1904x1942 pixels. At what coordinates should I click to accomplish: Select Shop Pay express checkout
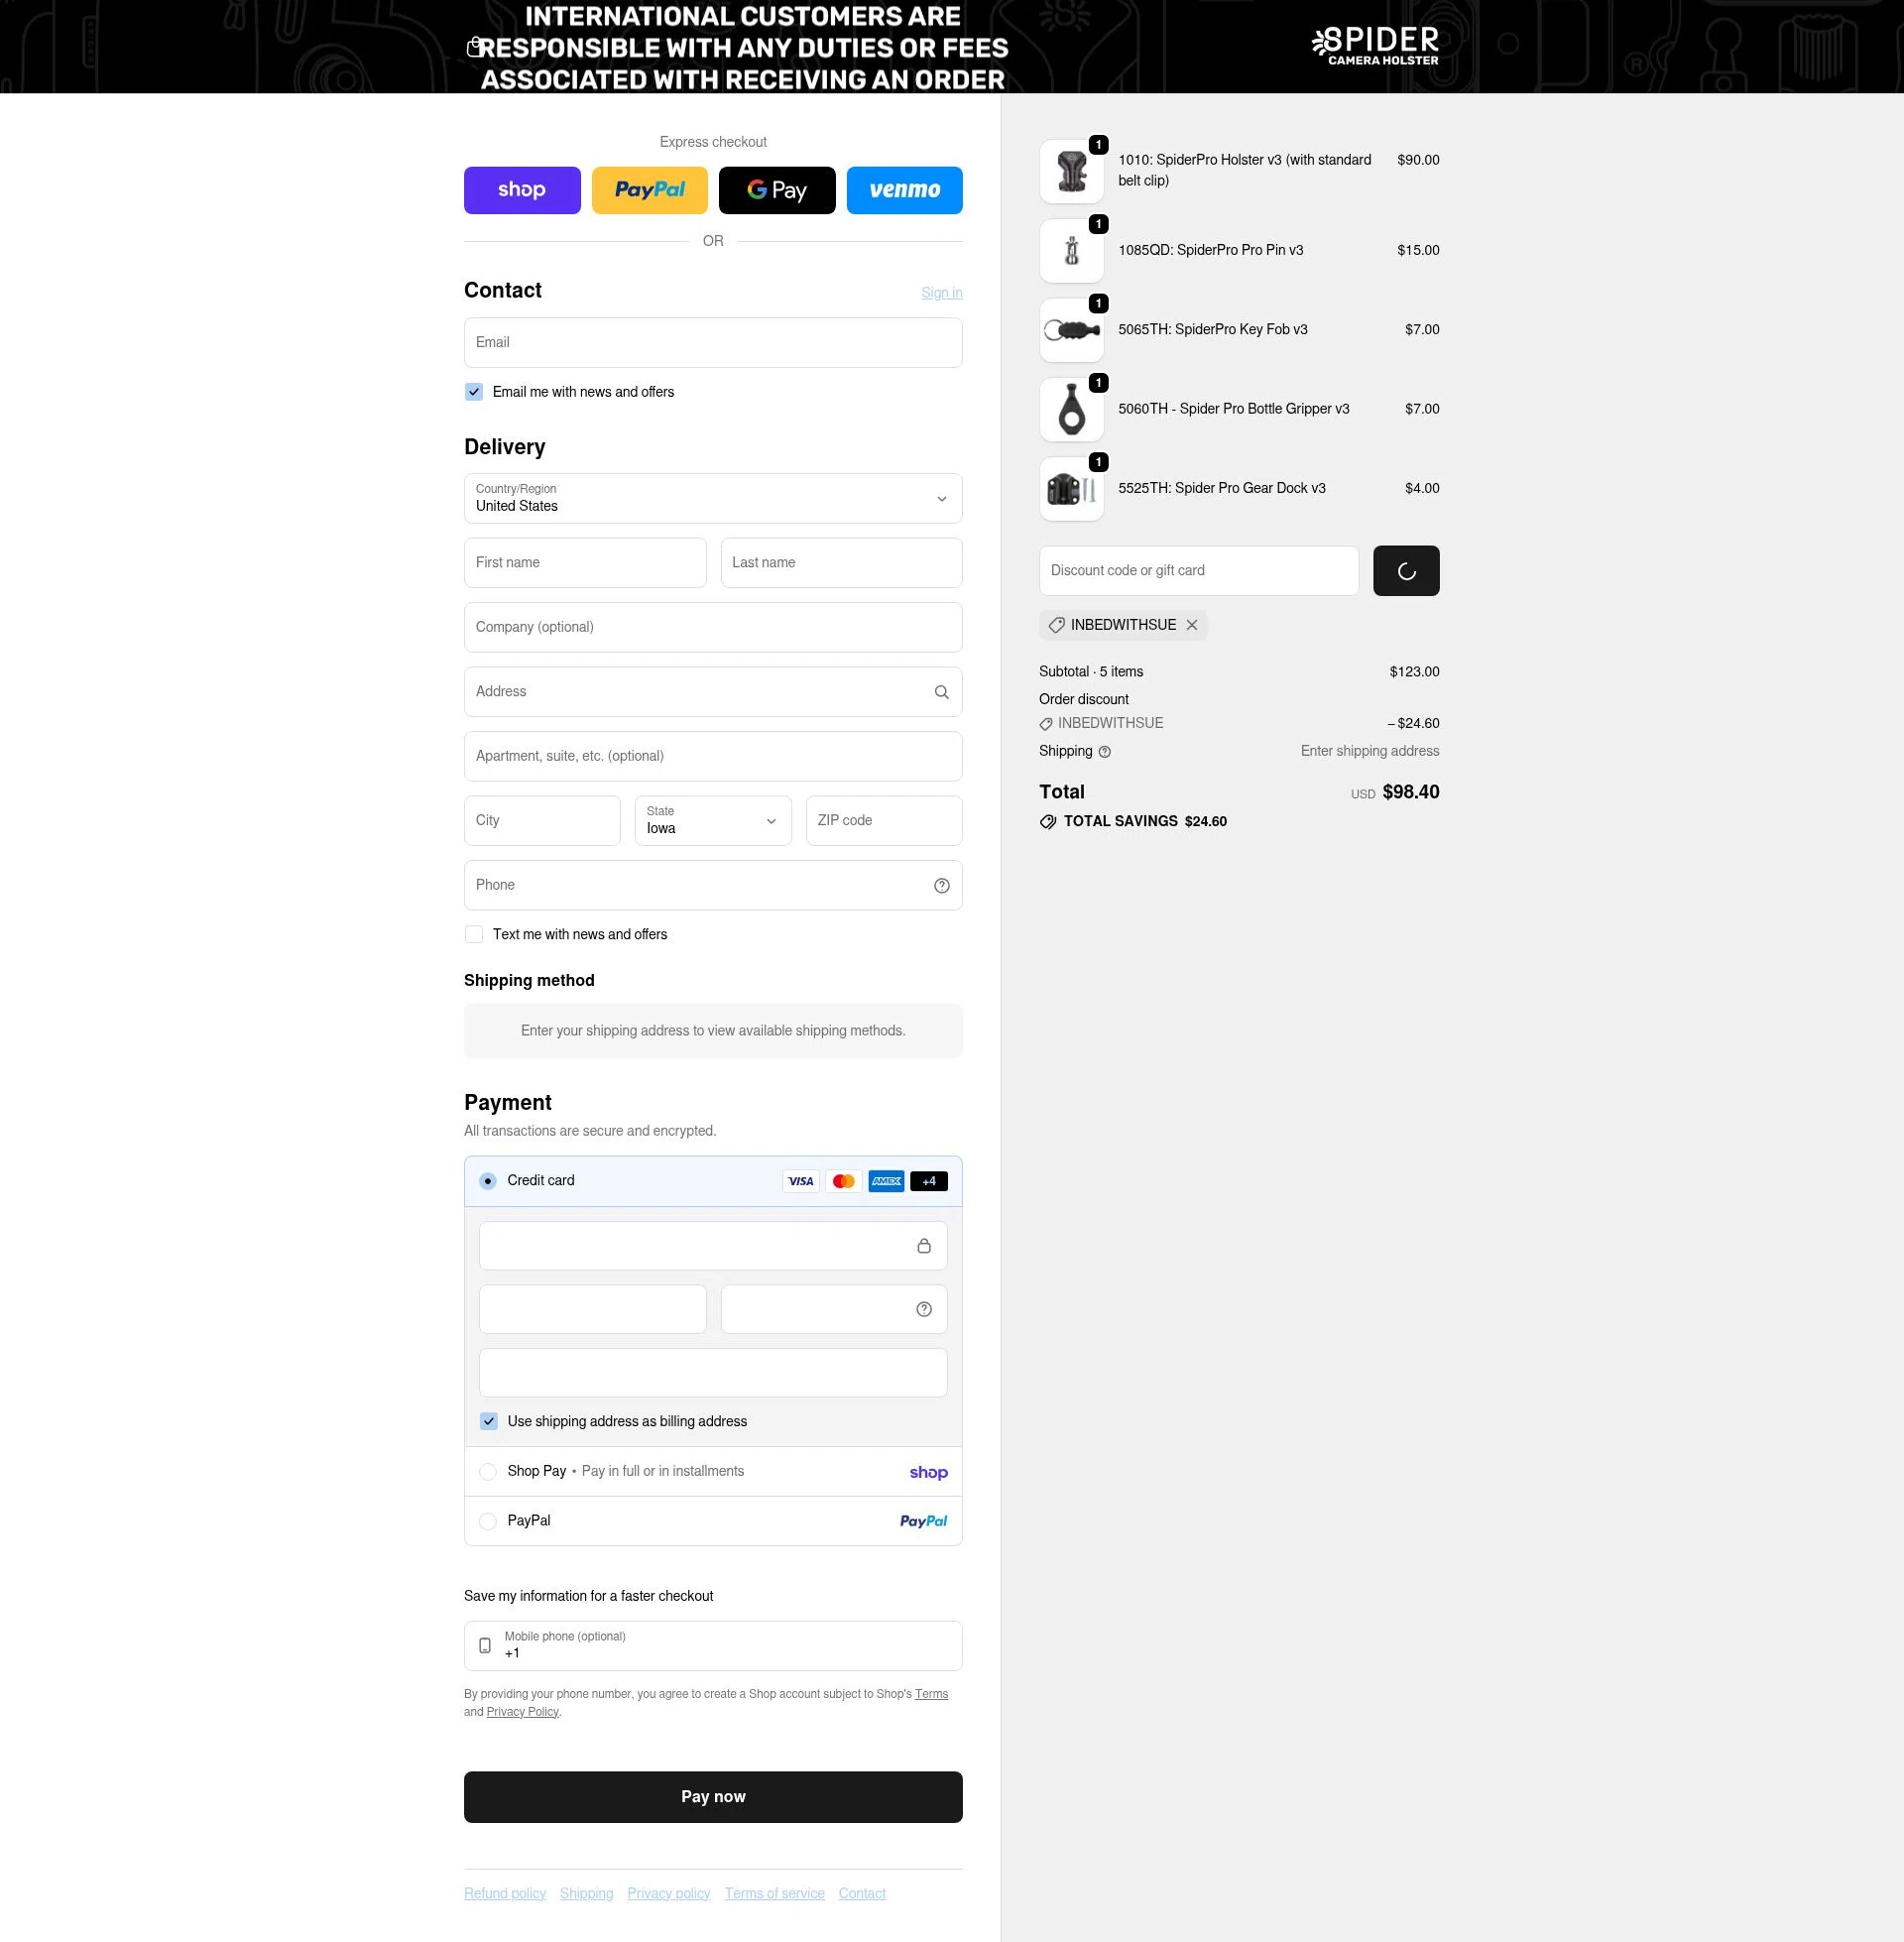(522, 190)
